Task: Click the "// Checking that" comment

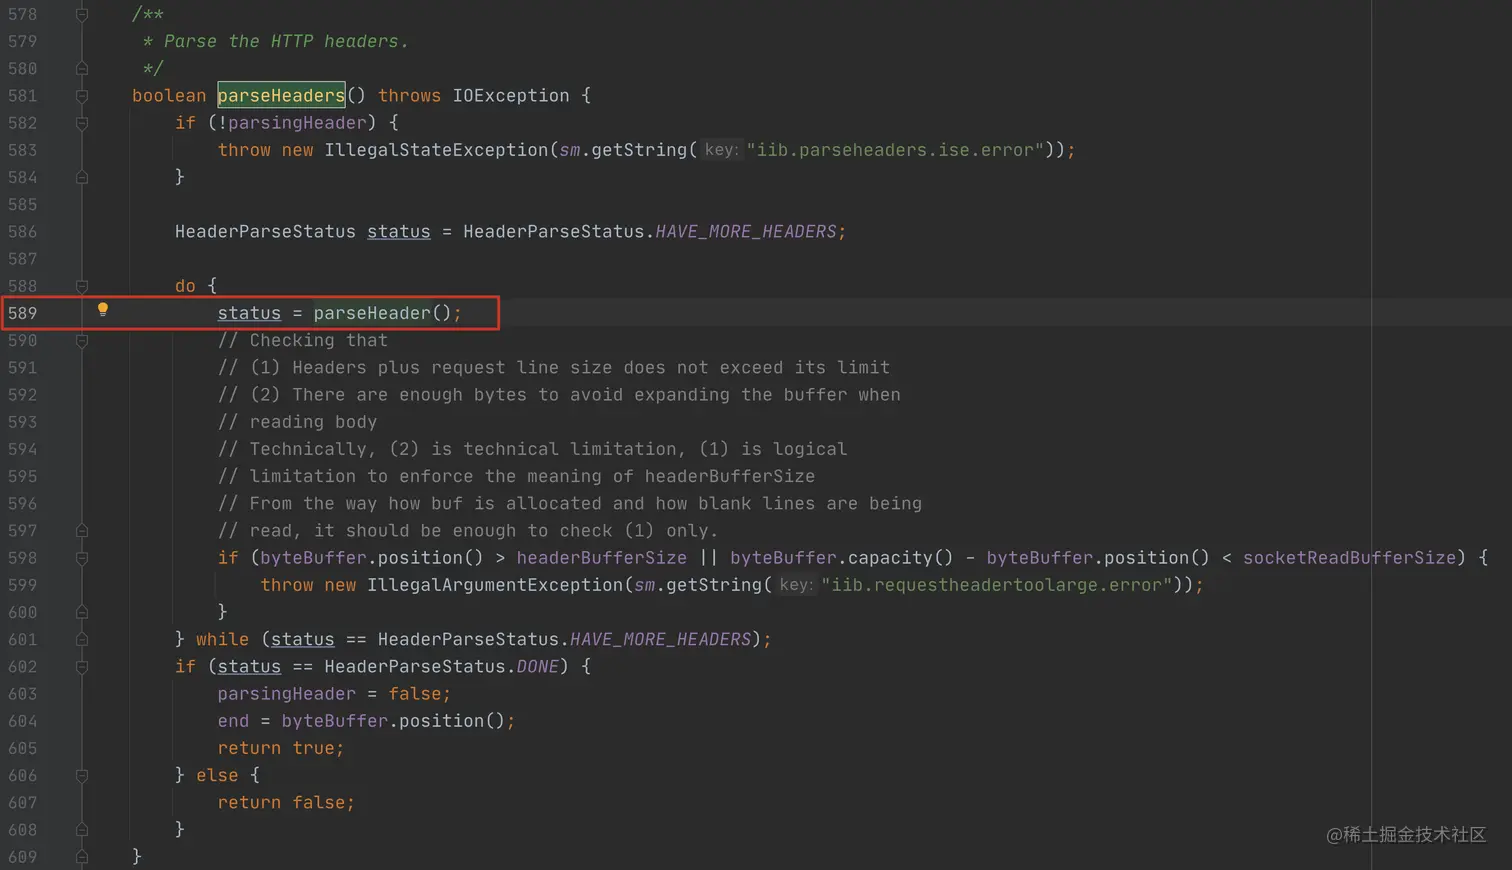Action: click(x=303, y=341)
